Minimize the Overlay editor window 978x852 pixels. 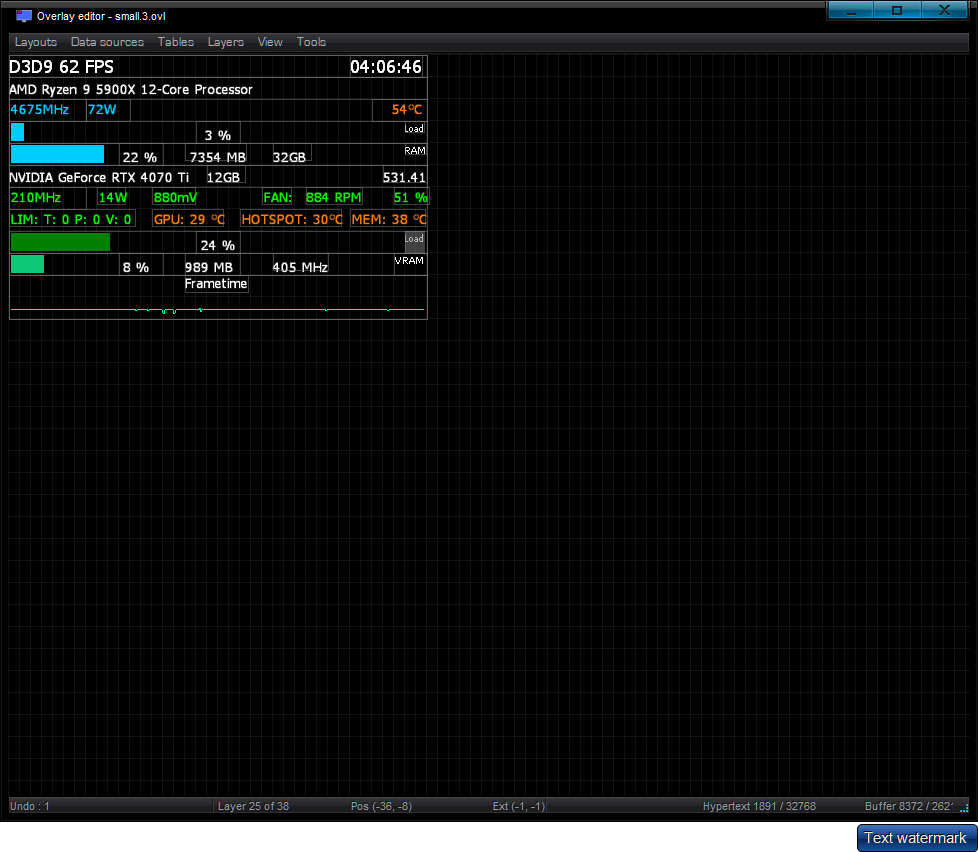[x=851, y=10]
